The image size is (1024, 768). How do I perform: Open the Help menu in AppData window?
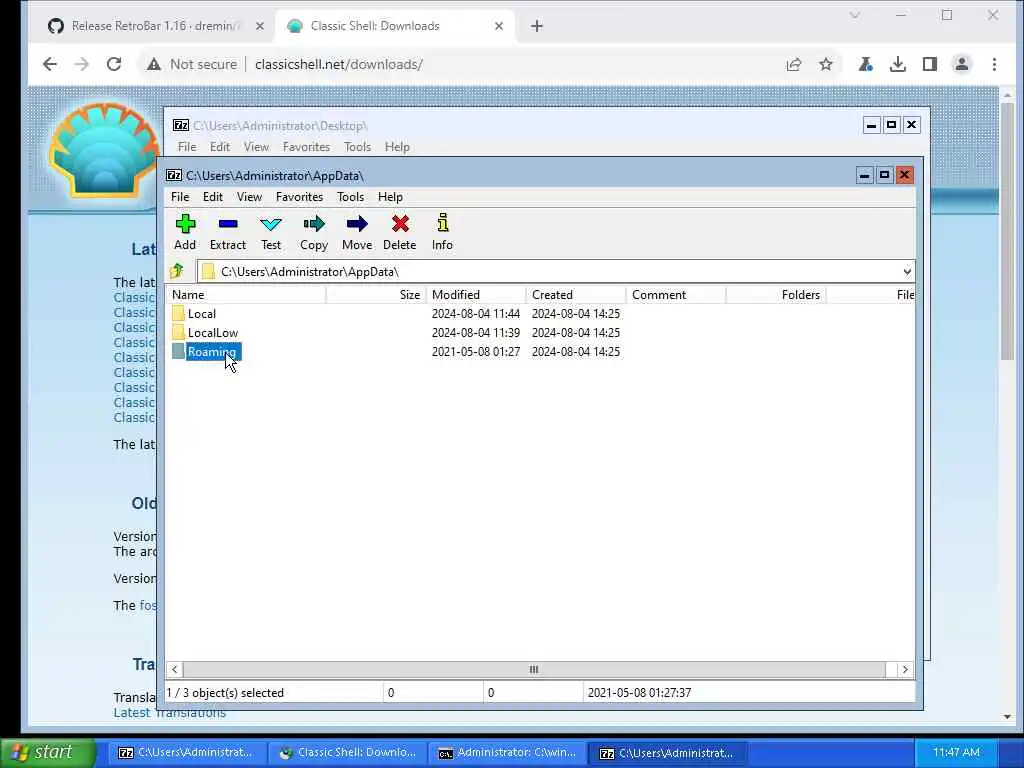point(391,197)
